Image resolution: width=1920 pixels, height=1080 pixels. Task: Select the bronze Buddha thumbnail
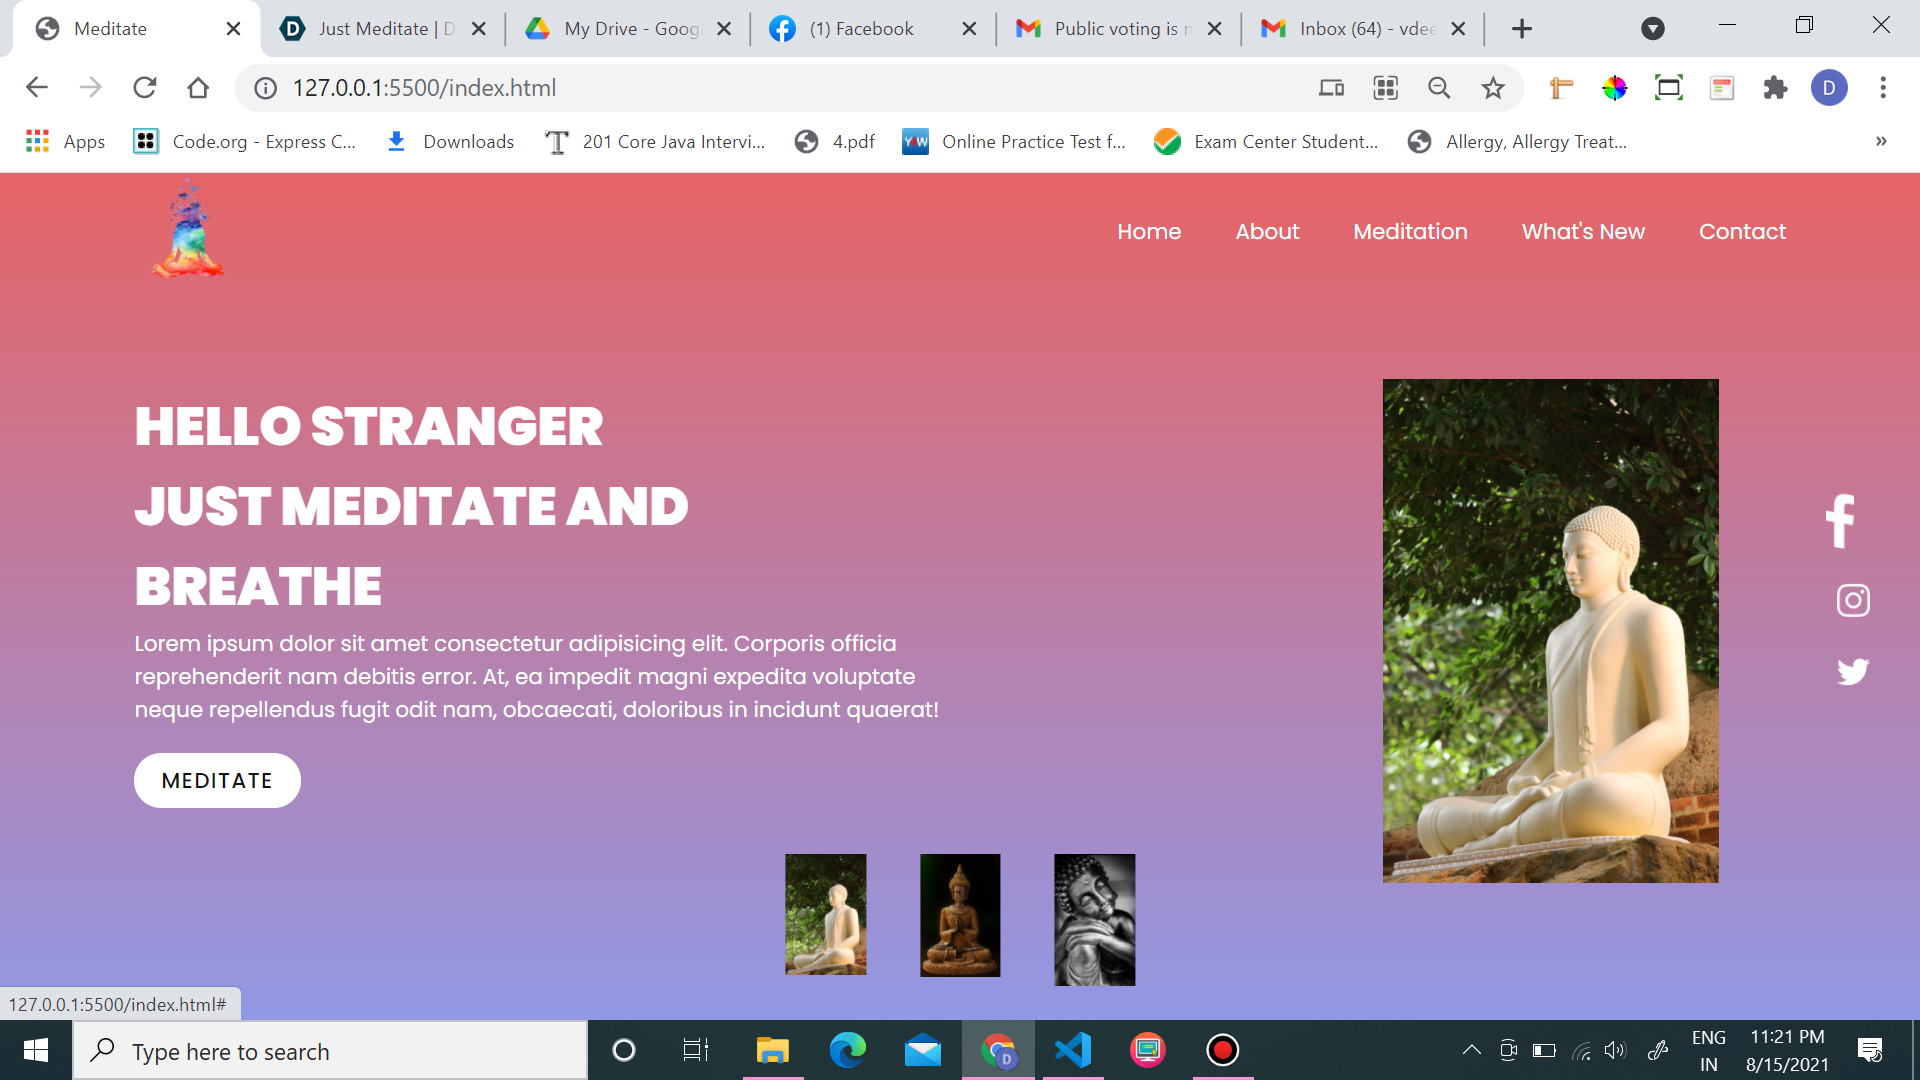click(x=960, y=915)
